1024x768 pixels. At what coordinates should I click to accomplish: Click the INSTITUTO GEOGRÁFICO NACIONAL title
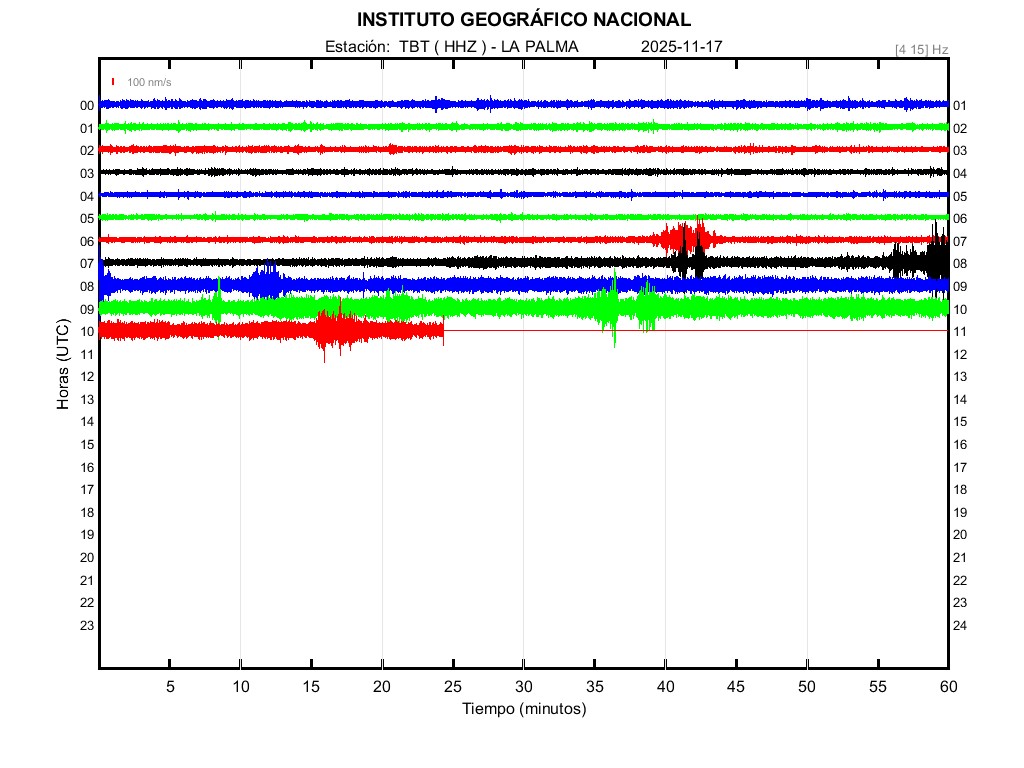[x=523, y=20]
